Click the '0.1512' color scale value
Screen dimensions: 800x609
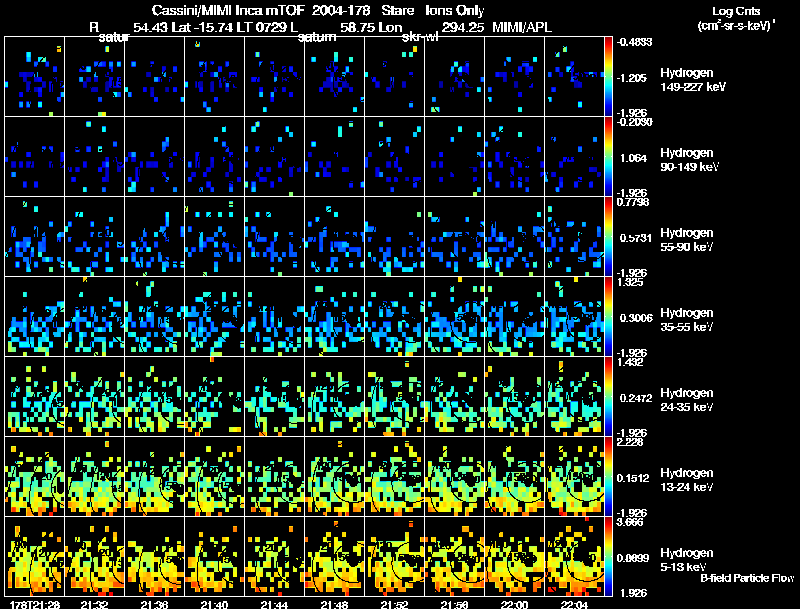pyautogui.click(x=634, y=478)
